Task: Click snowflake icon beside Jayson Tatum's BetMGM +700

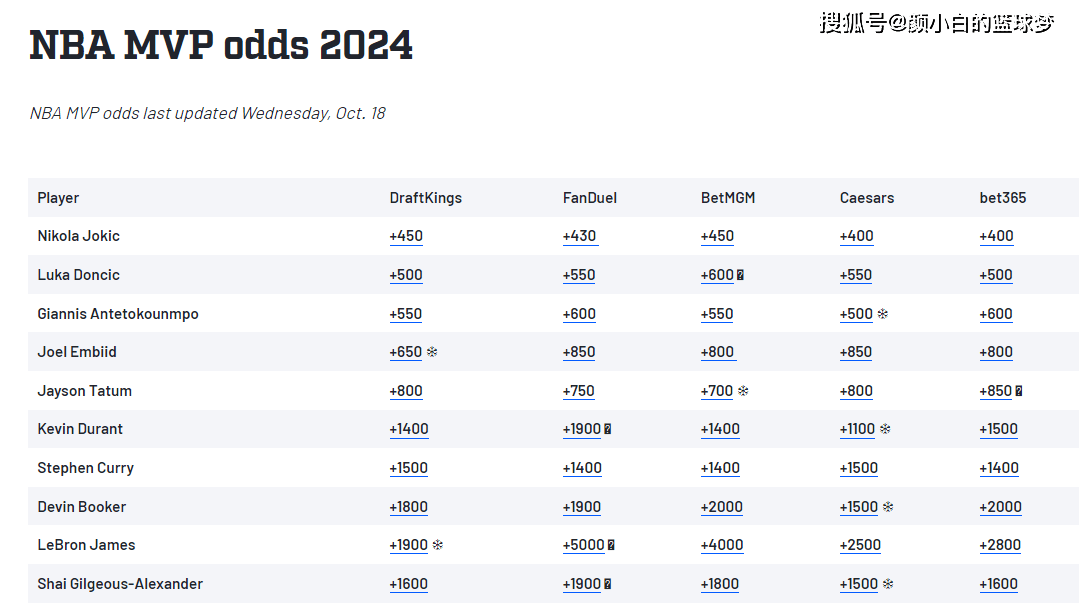Action: point(743,391)
